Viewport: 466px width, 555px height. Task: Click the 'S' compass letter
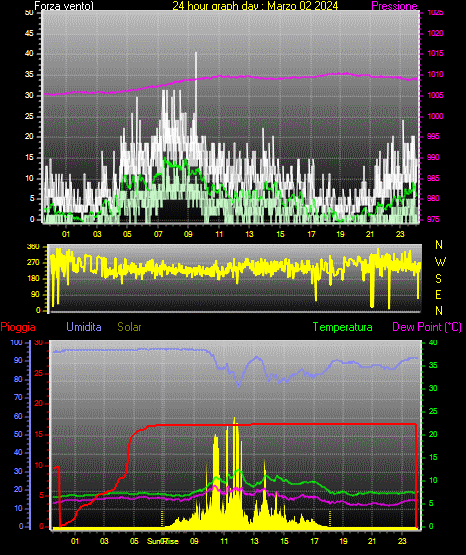click(x=438, y=279)
